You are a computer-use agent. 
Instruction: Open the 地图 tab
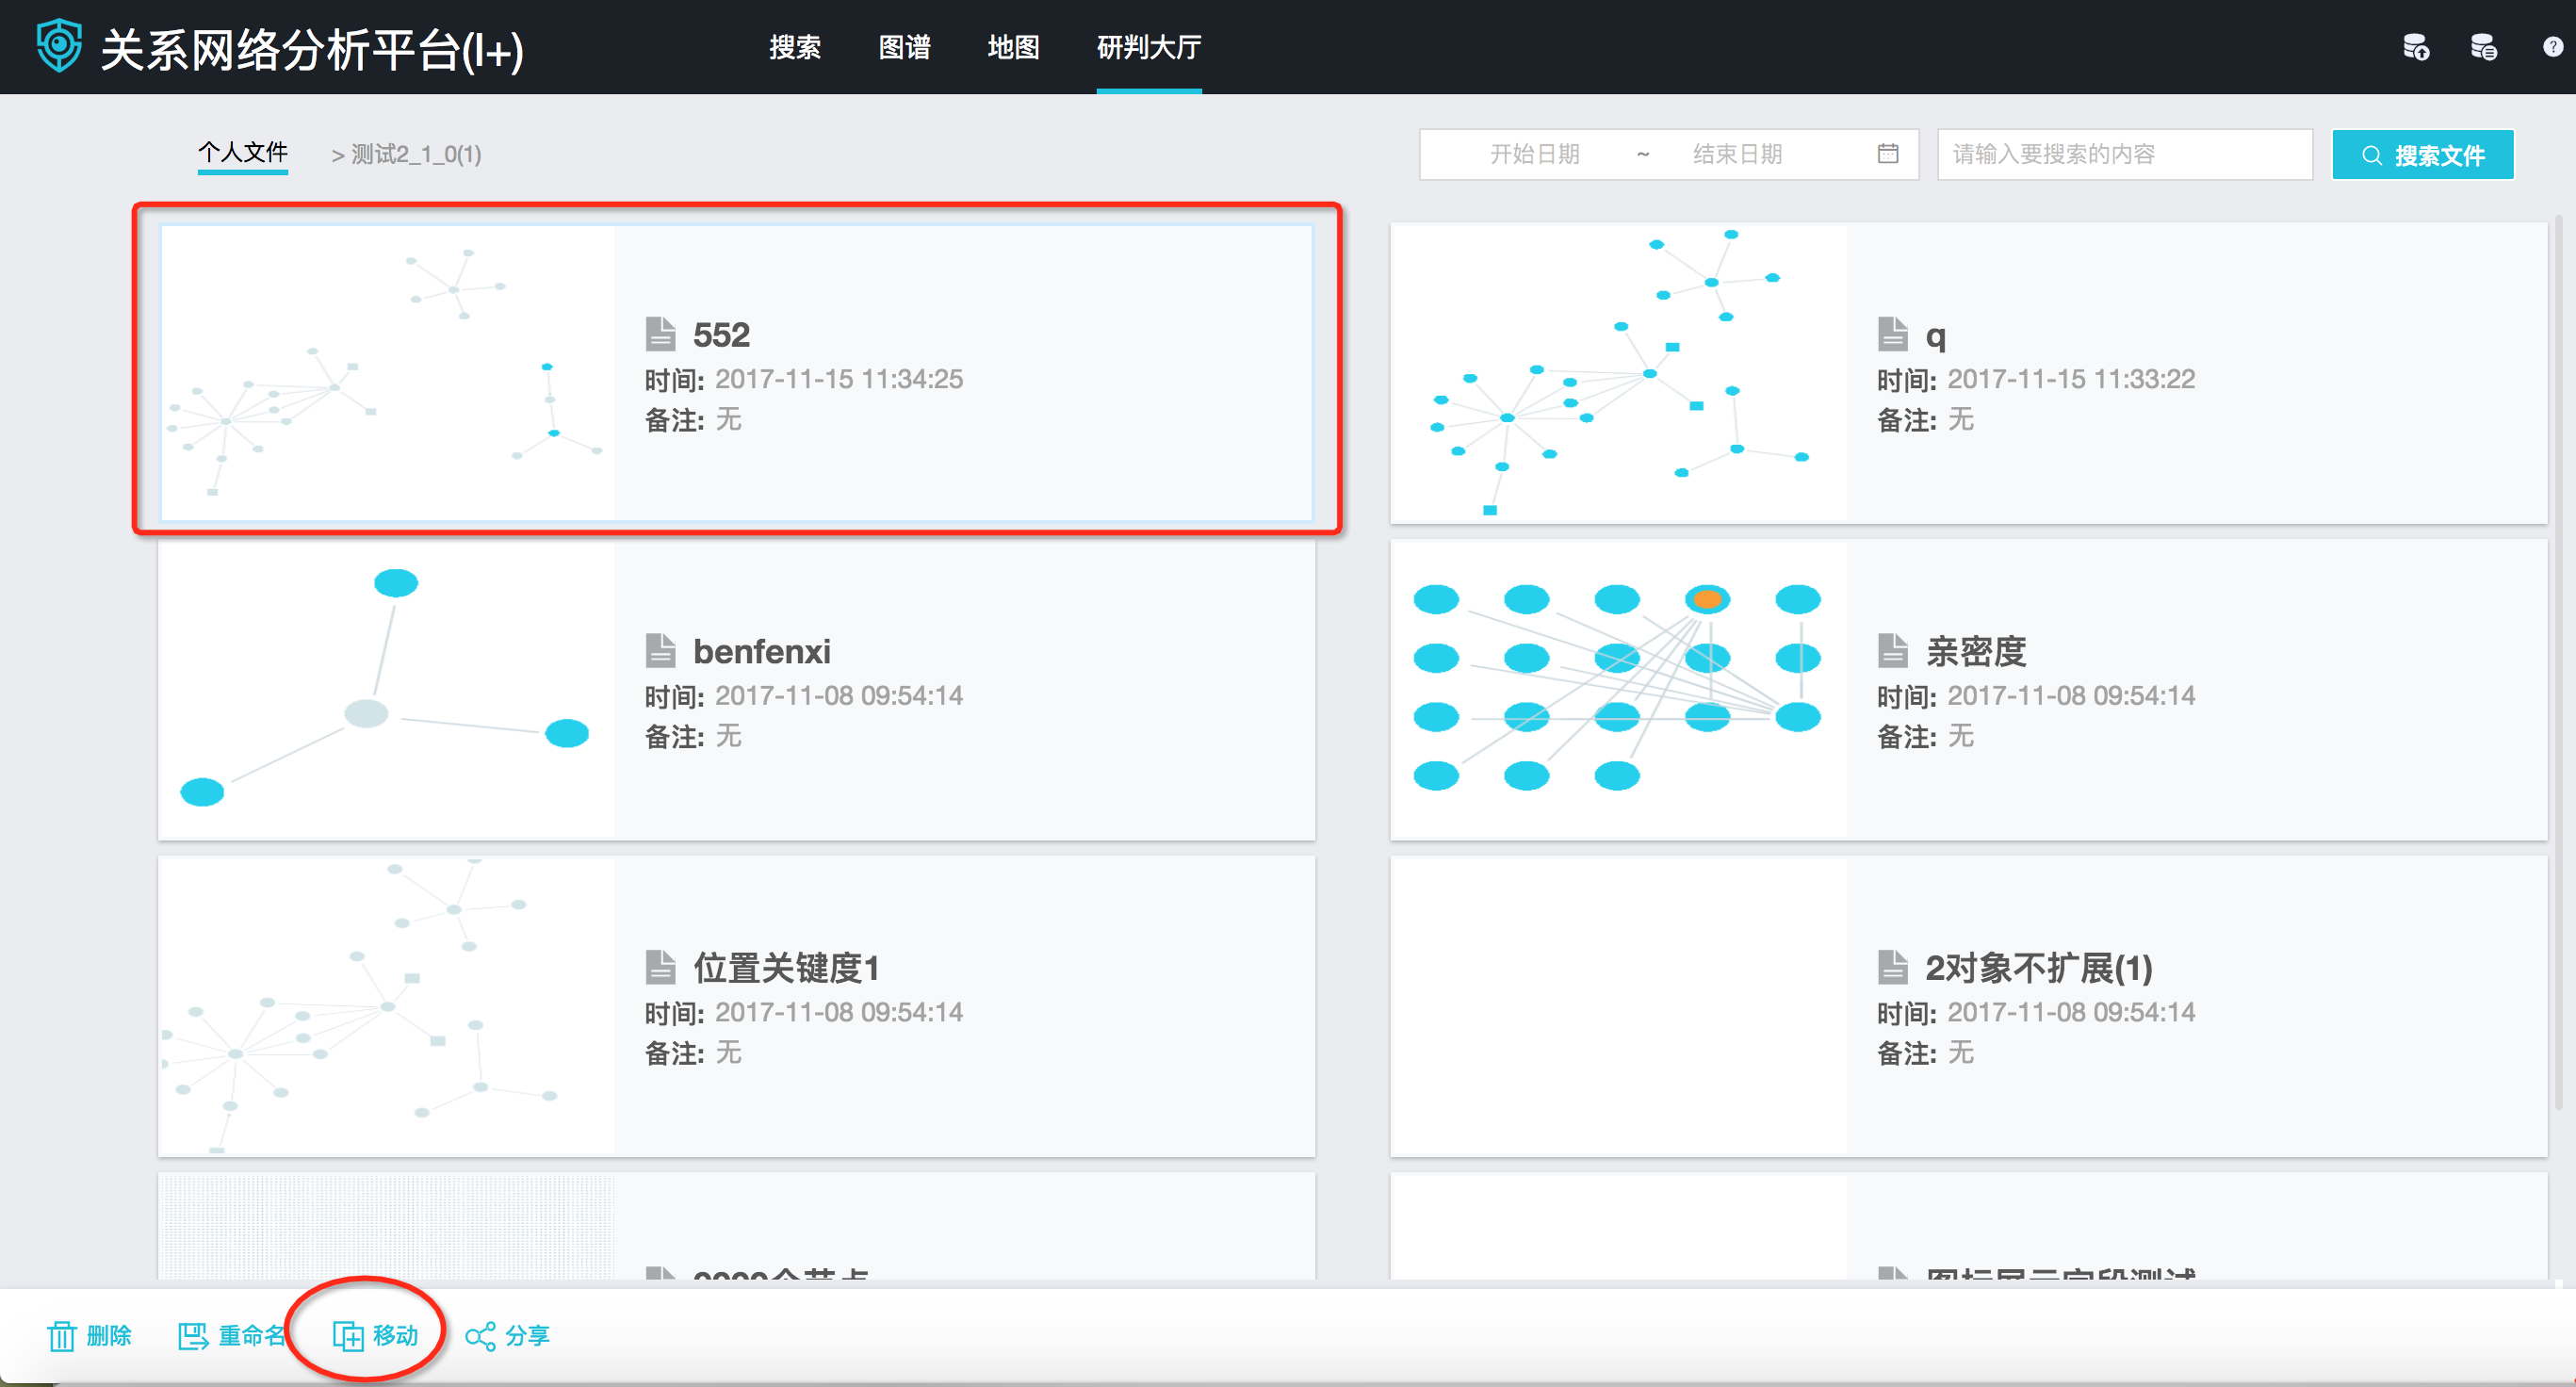1013,47
